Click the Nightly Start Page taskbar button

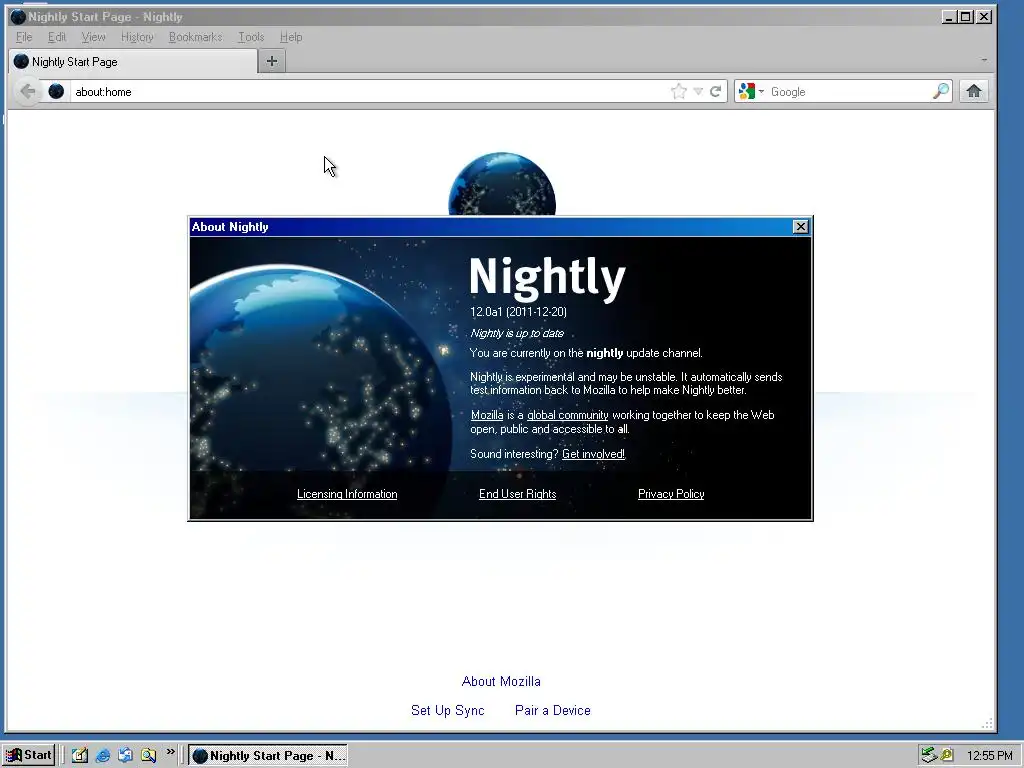268,756
